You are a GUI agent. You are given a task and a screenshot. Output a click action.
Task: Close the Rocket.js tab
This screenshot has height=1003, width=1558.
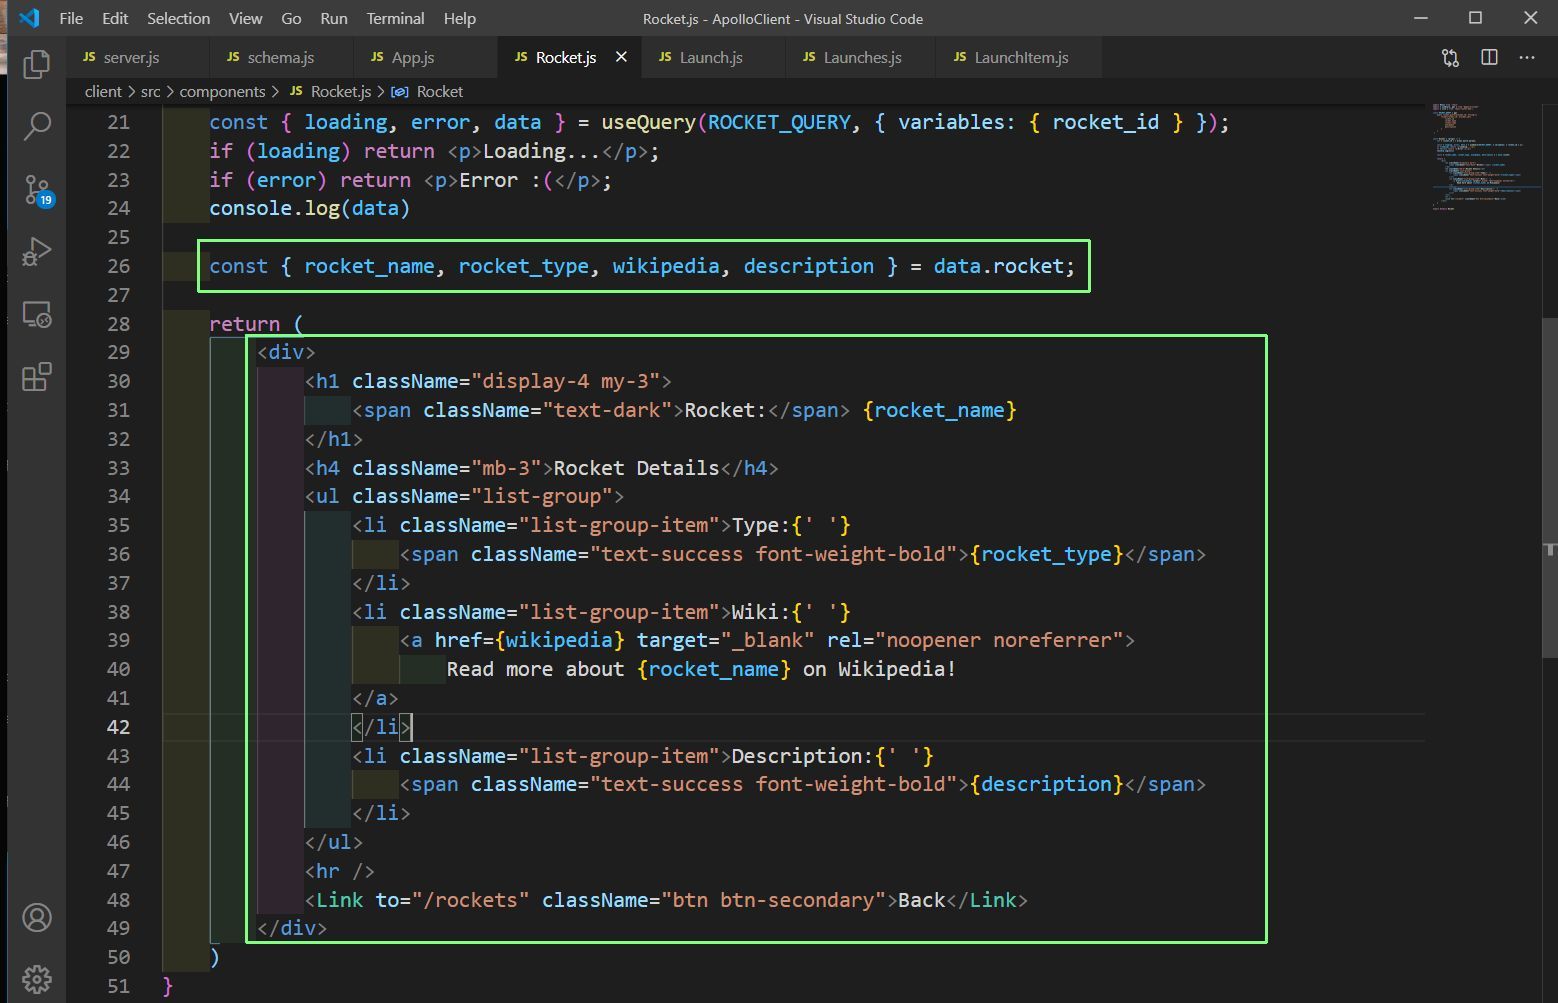[x=621, y=57]
